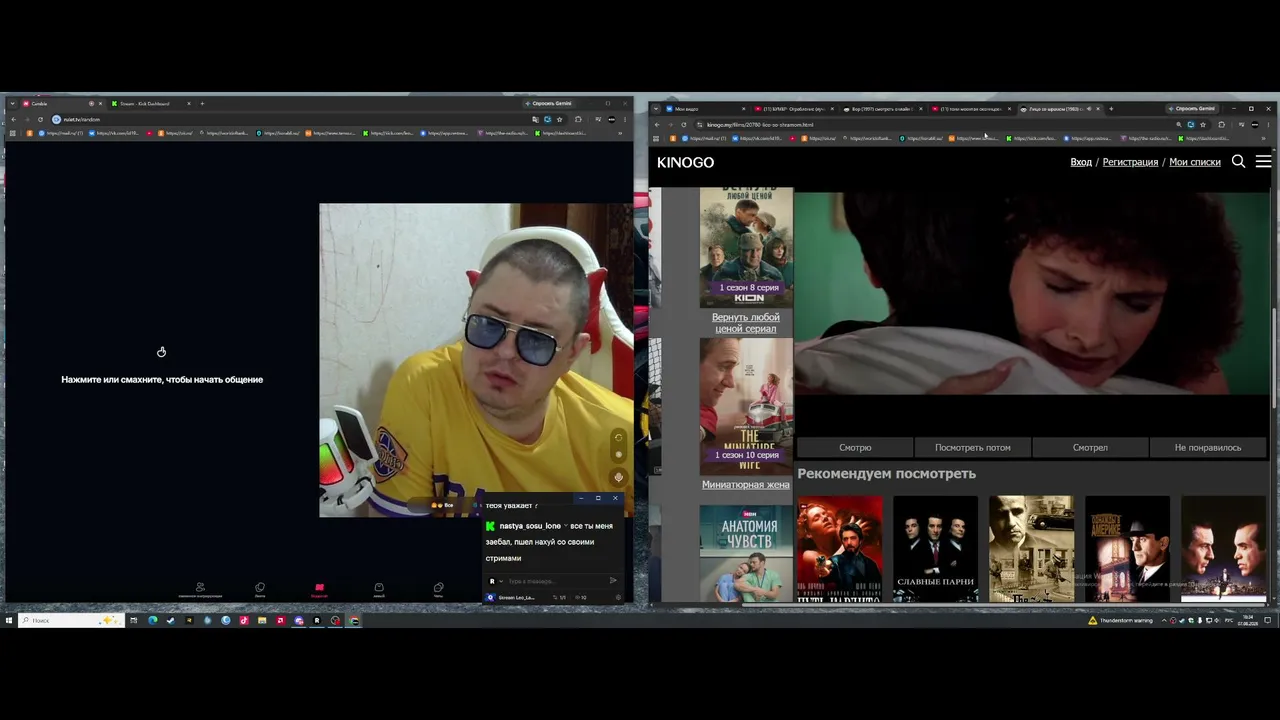This screenshot has width=1280, height=720.
Task: Select the Не понравилось button
Action: pos(1208,447)
